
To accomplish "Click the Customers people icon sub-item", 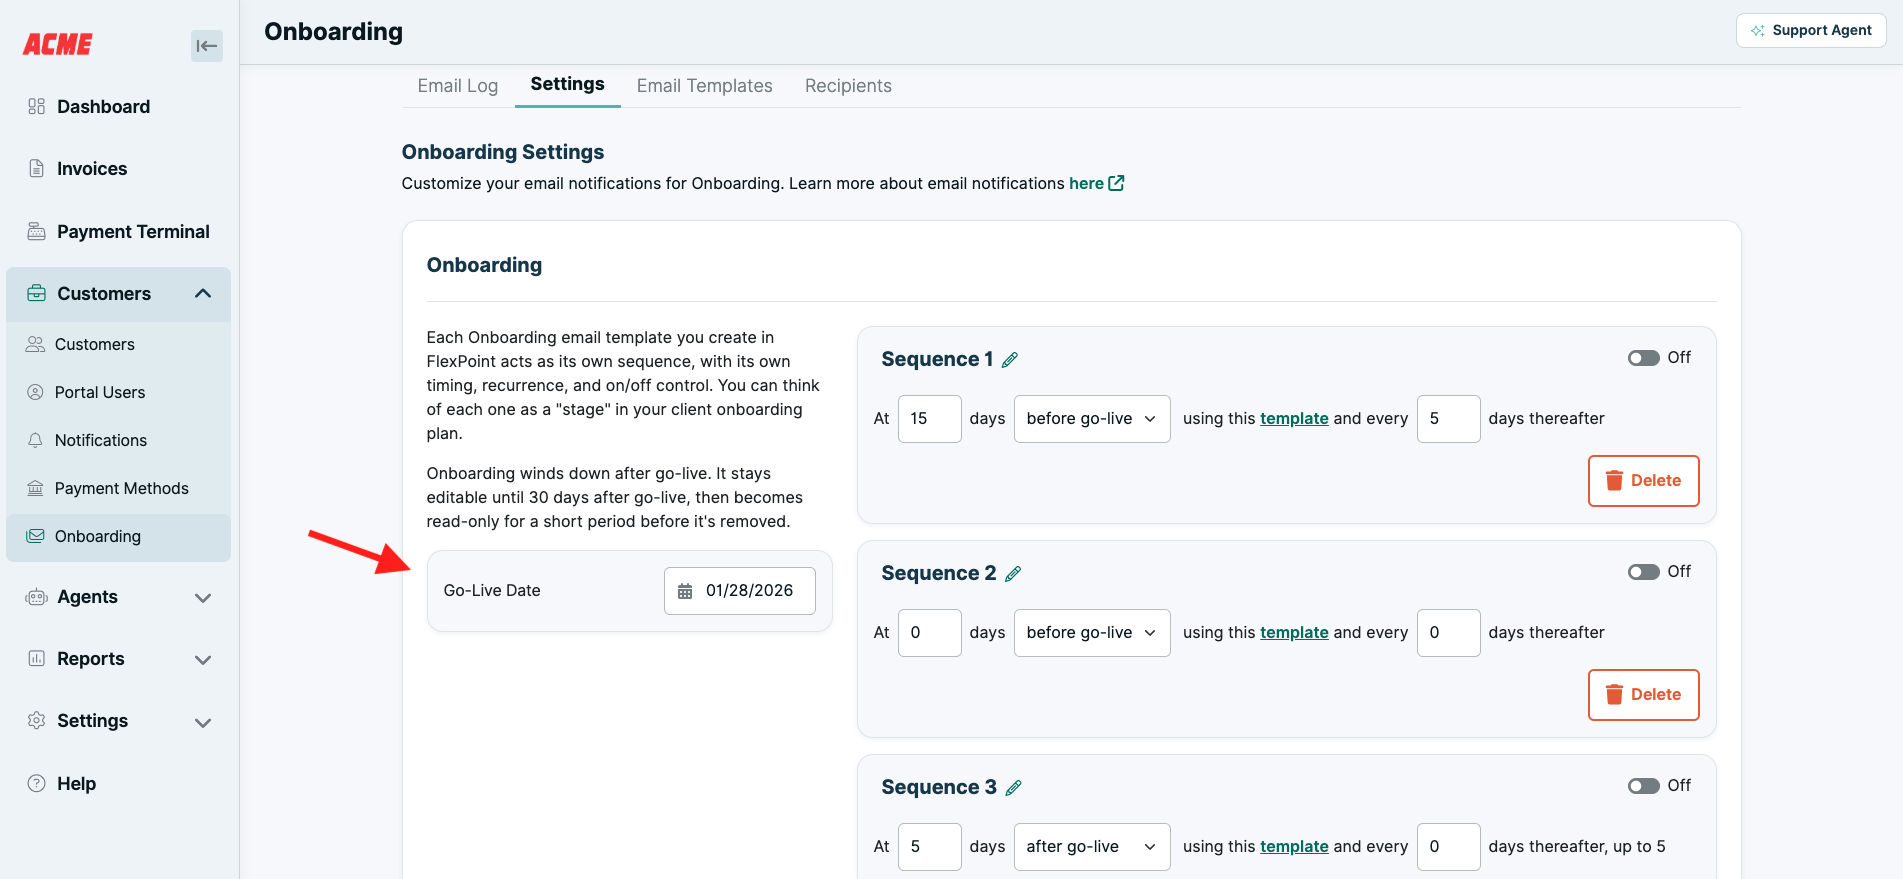I will pyautogui.click(x=35, y=344).
